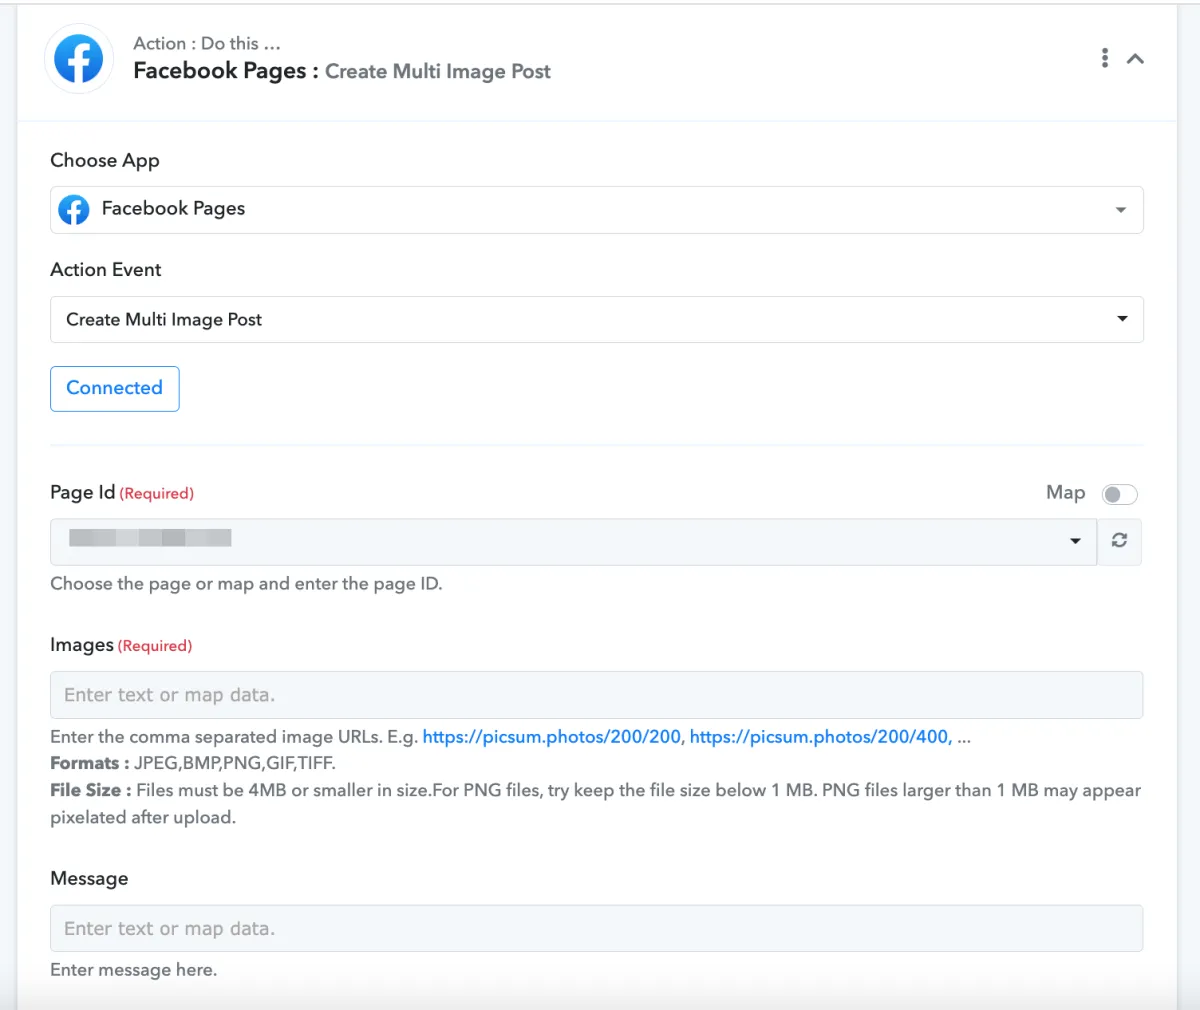Click the Facebook icon inside Choose App field

click(74, 209)
